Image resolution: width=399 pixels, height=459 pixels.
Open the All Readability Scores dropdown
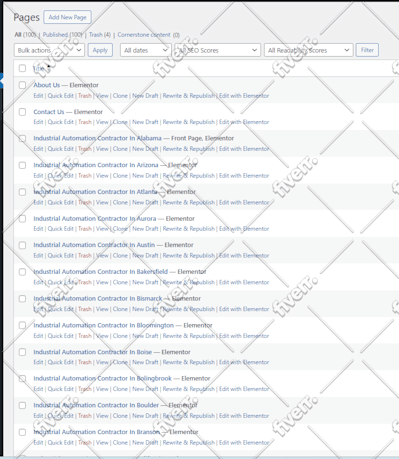point(308,50)
